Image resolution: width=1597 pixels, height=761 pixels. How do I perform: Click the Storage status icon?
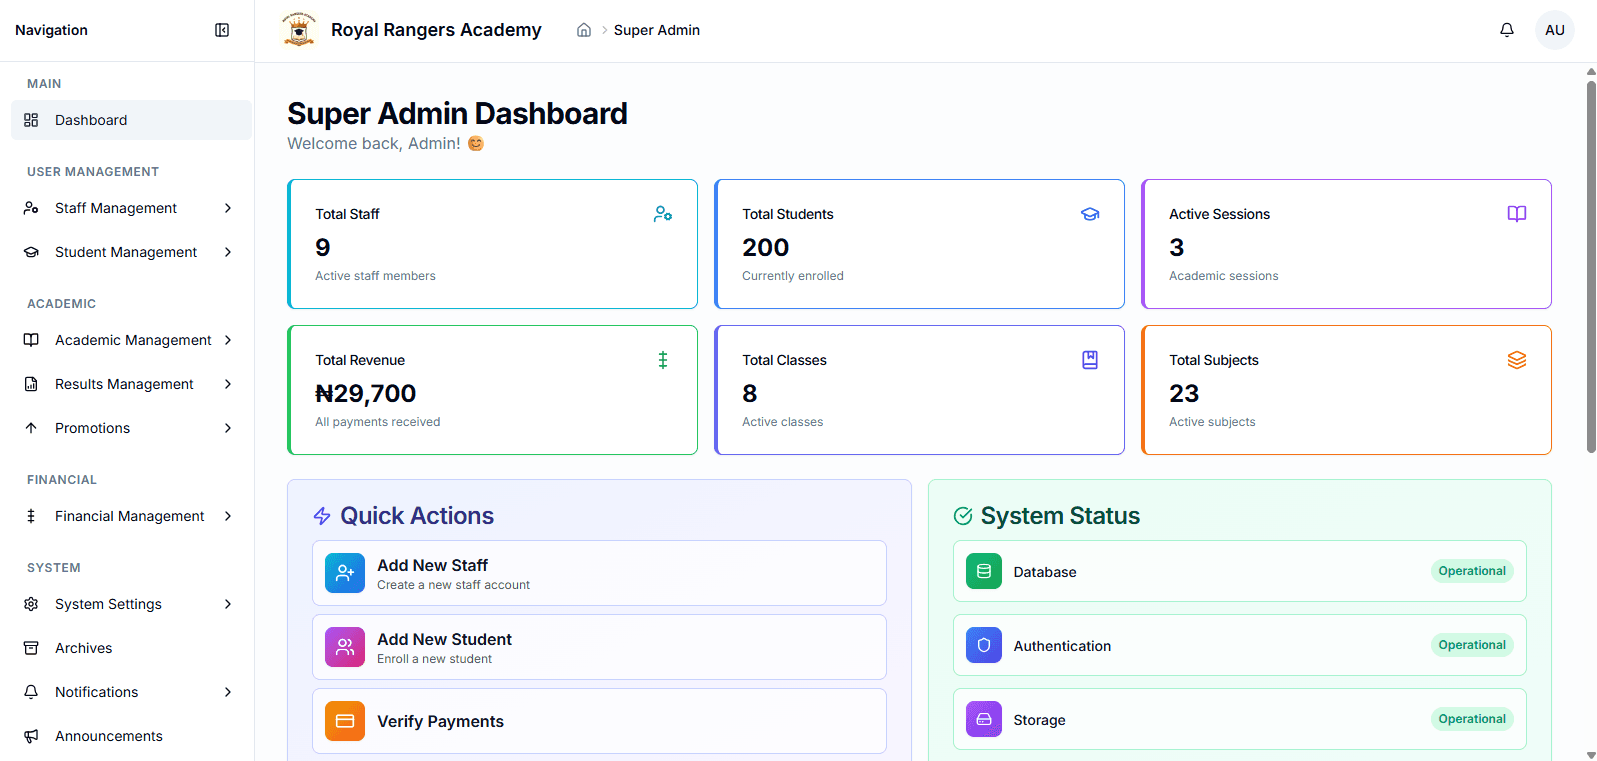pyautogui.click(x=984, y=719)
